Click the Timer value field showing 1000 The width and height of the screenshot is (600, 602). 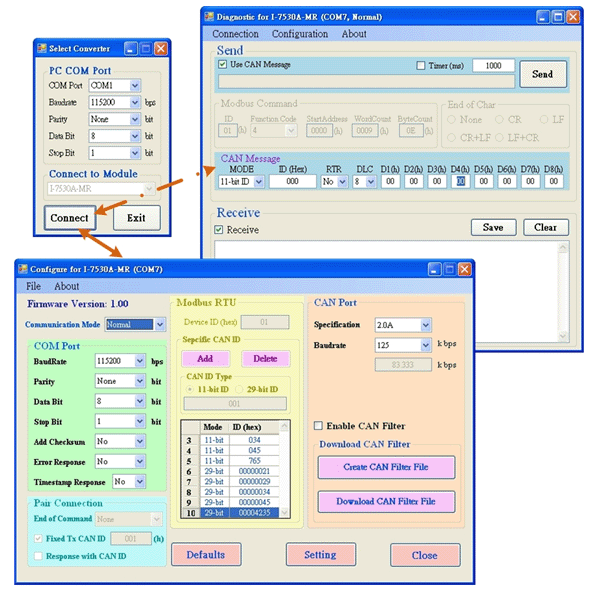click(493, 66)
